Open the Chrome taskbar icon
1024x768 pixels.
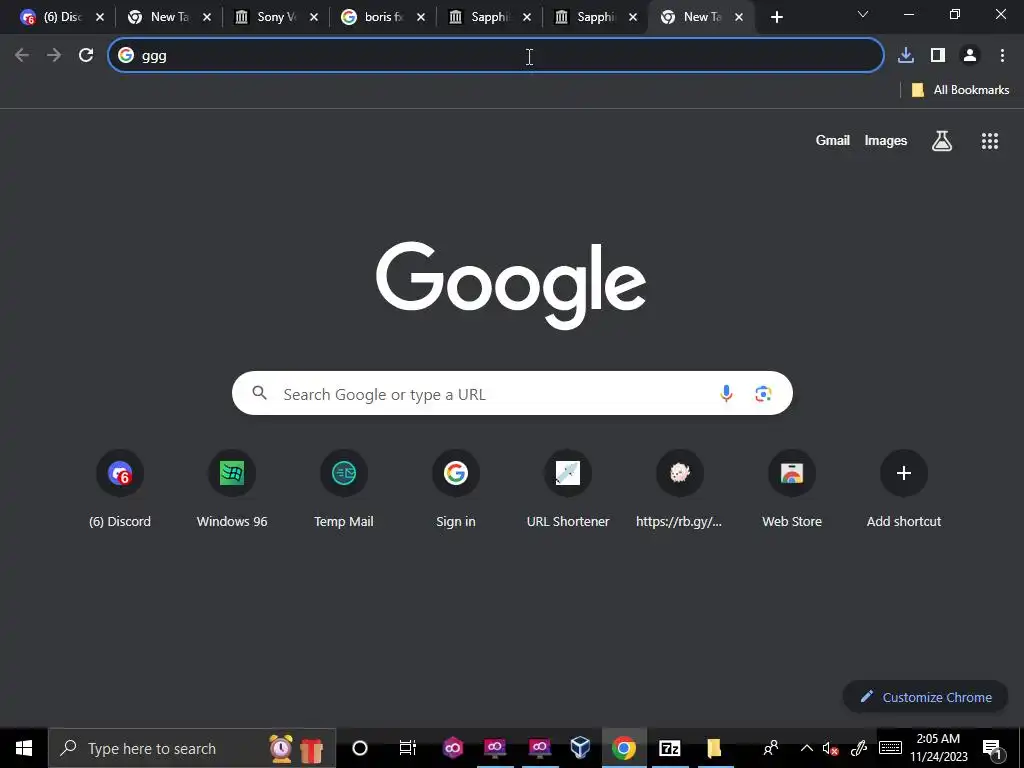coord(624,748)
